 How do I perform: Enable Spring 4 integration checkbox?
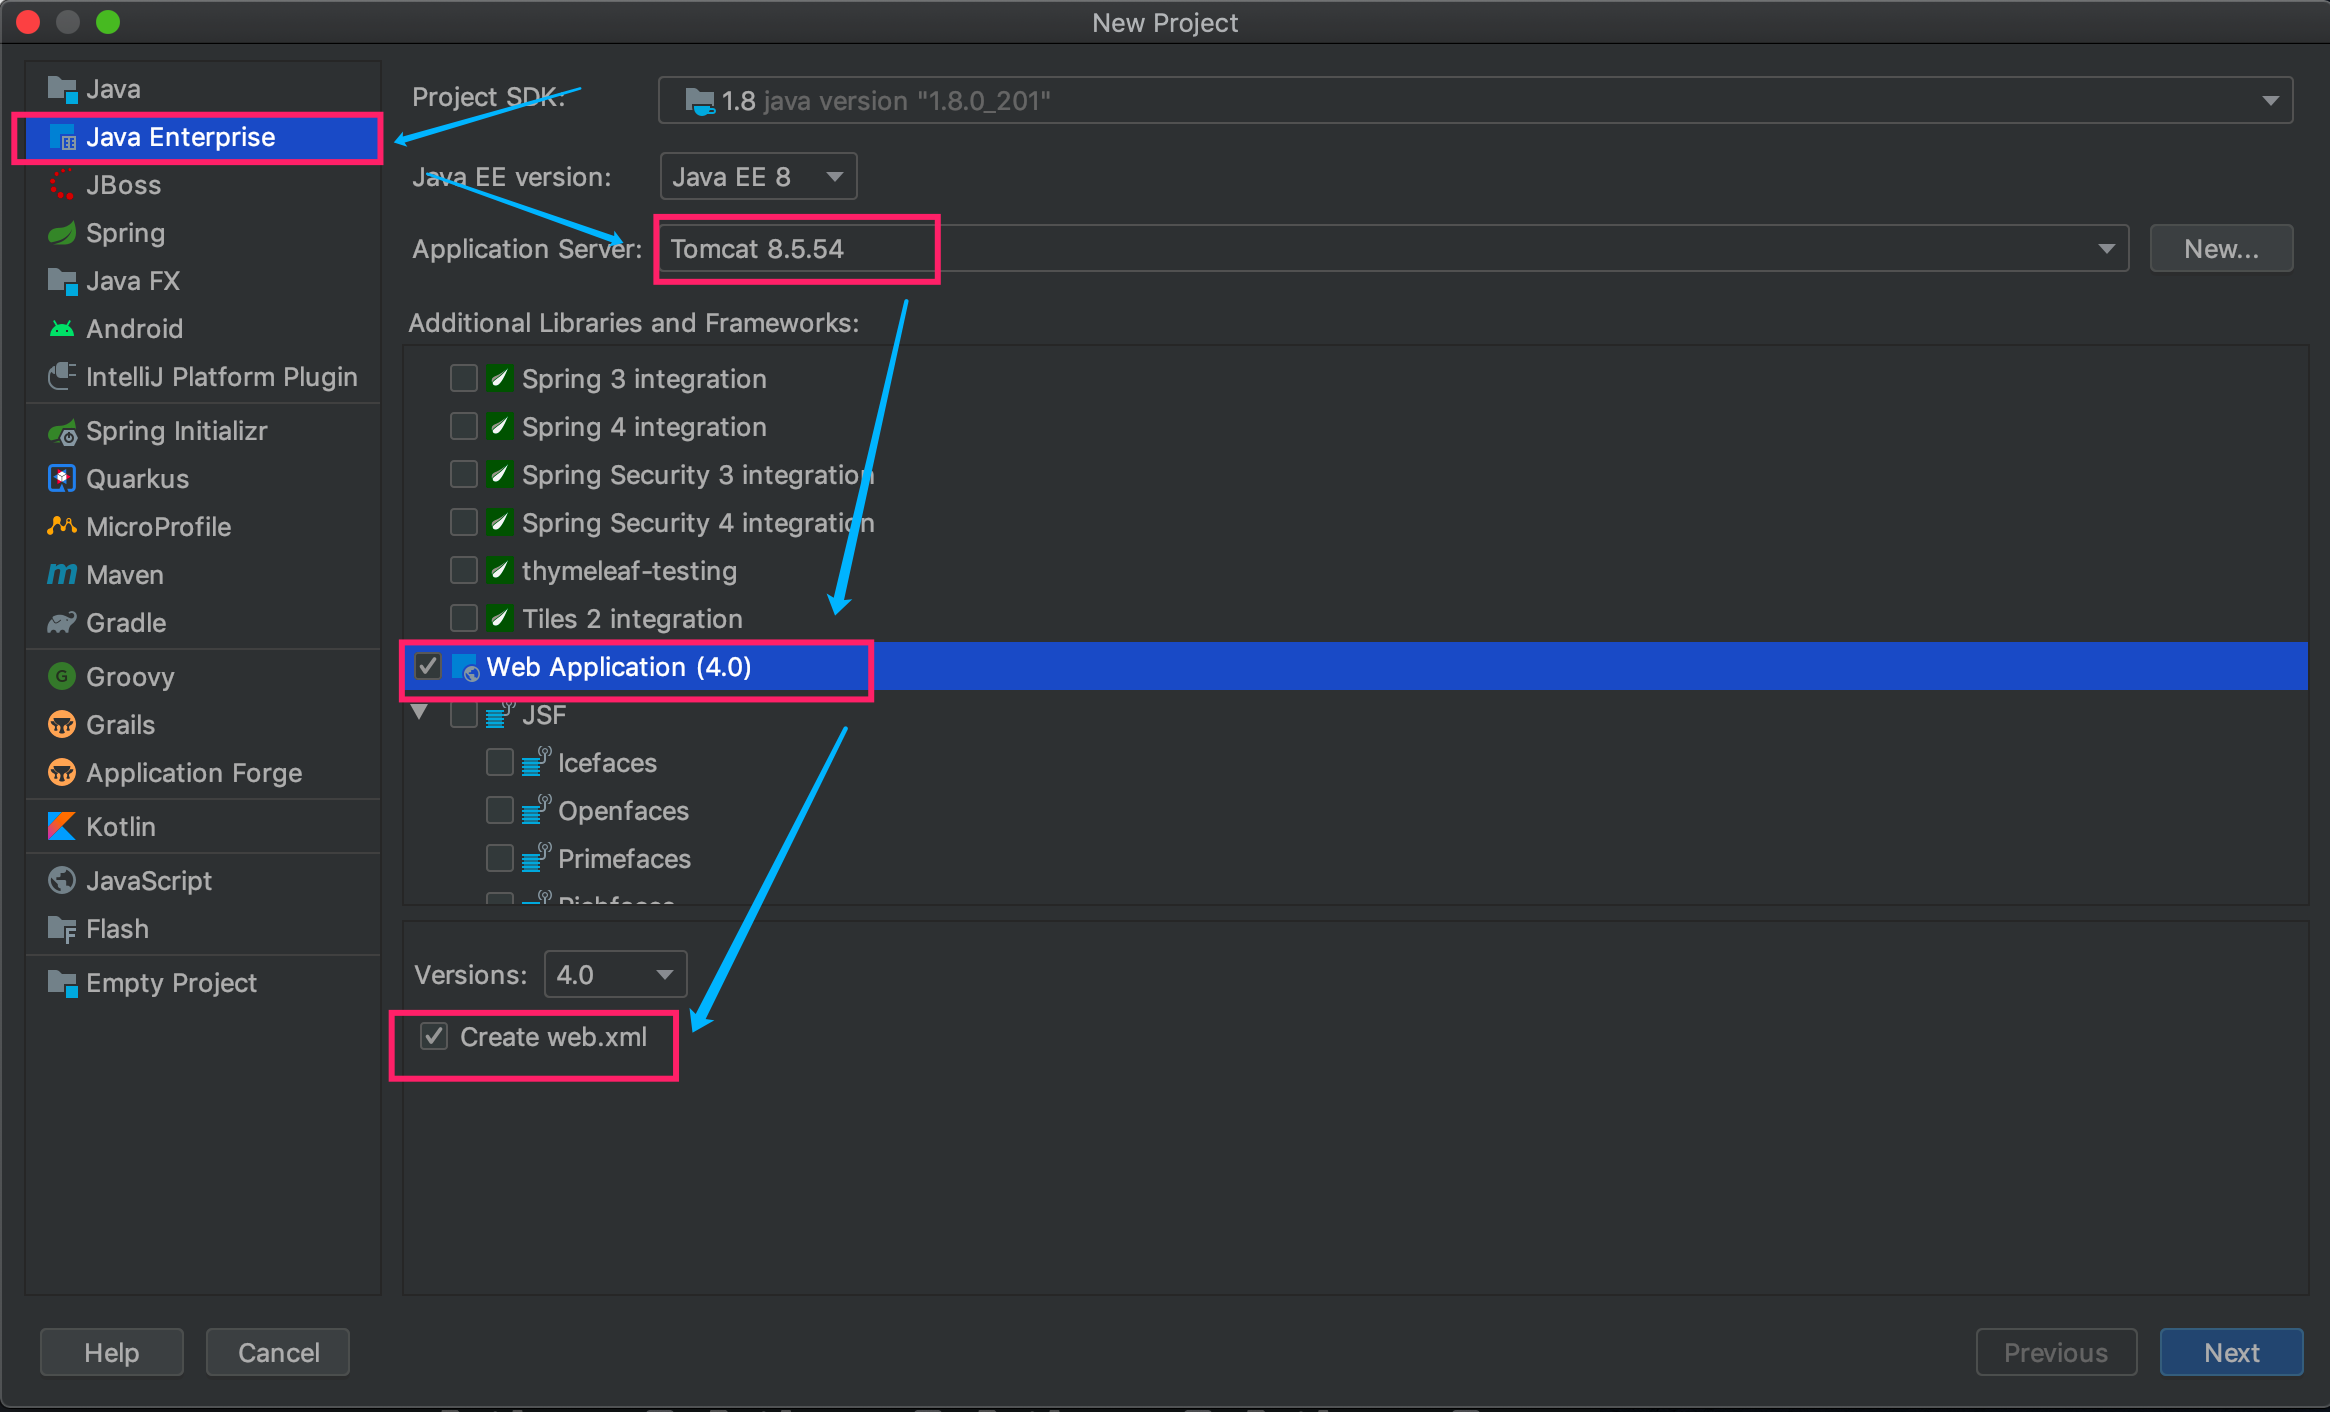pos(464,427)
